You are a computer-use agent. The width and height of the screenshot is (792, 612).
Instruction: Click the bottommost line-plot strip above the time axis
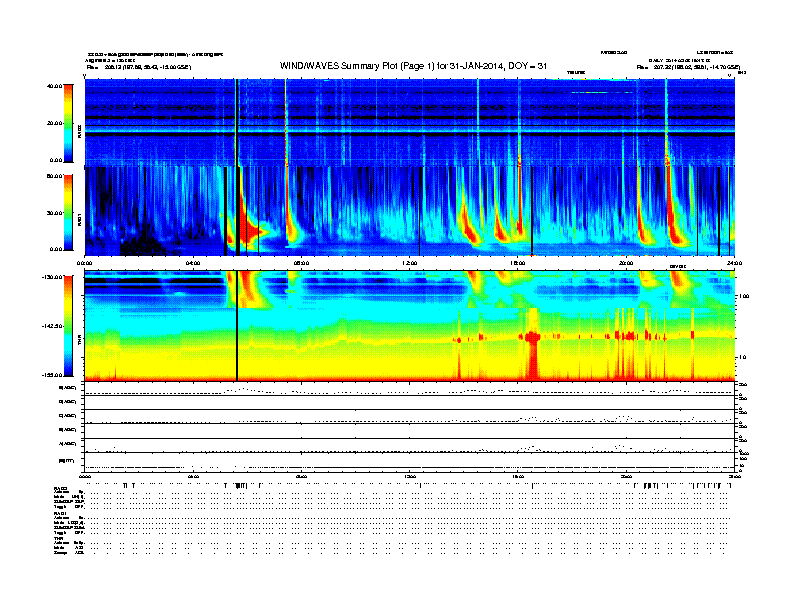[x=410, y=462]
